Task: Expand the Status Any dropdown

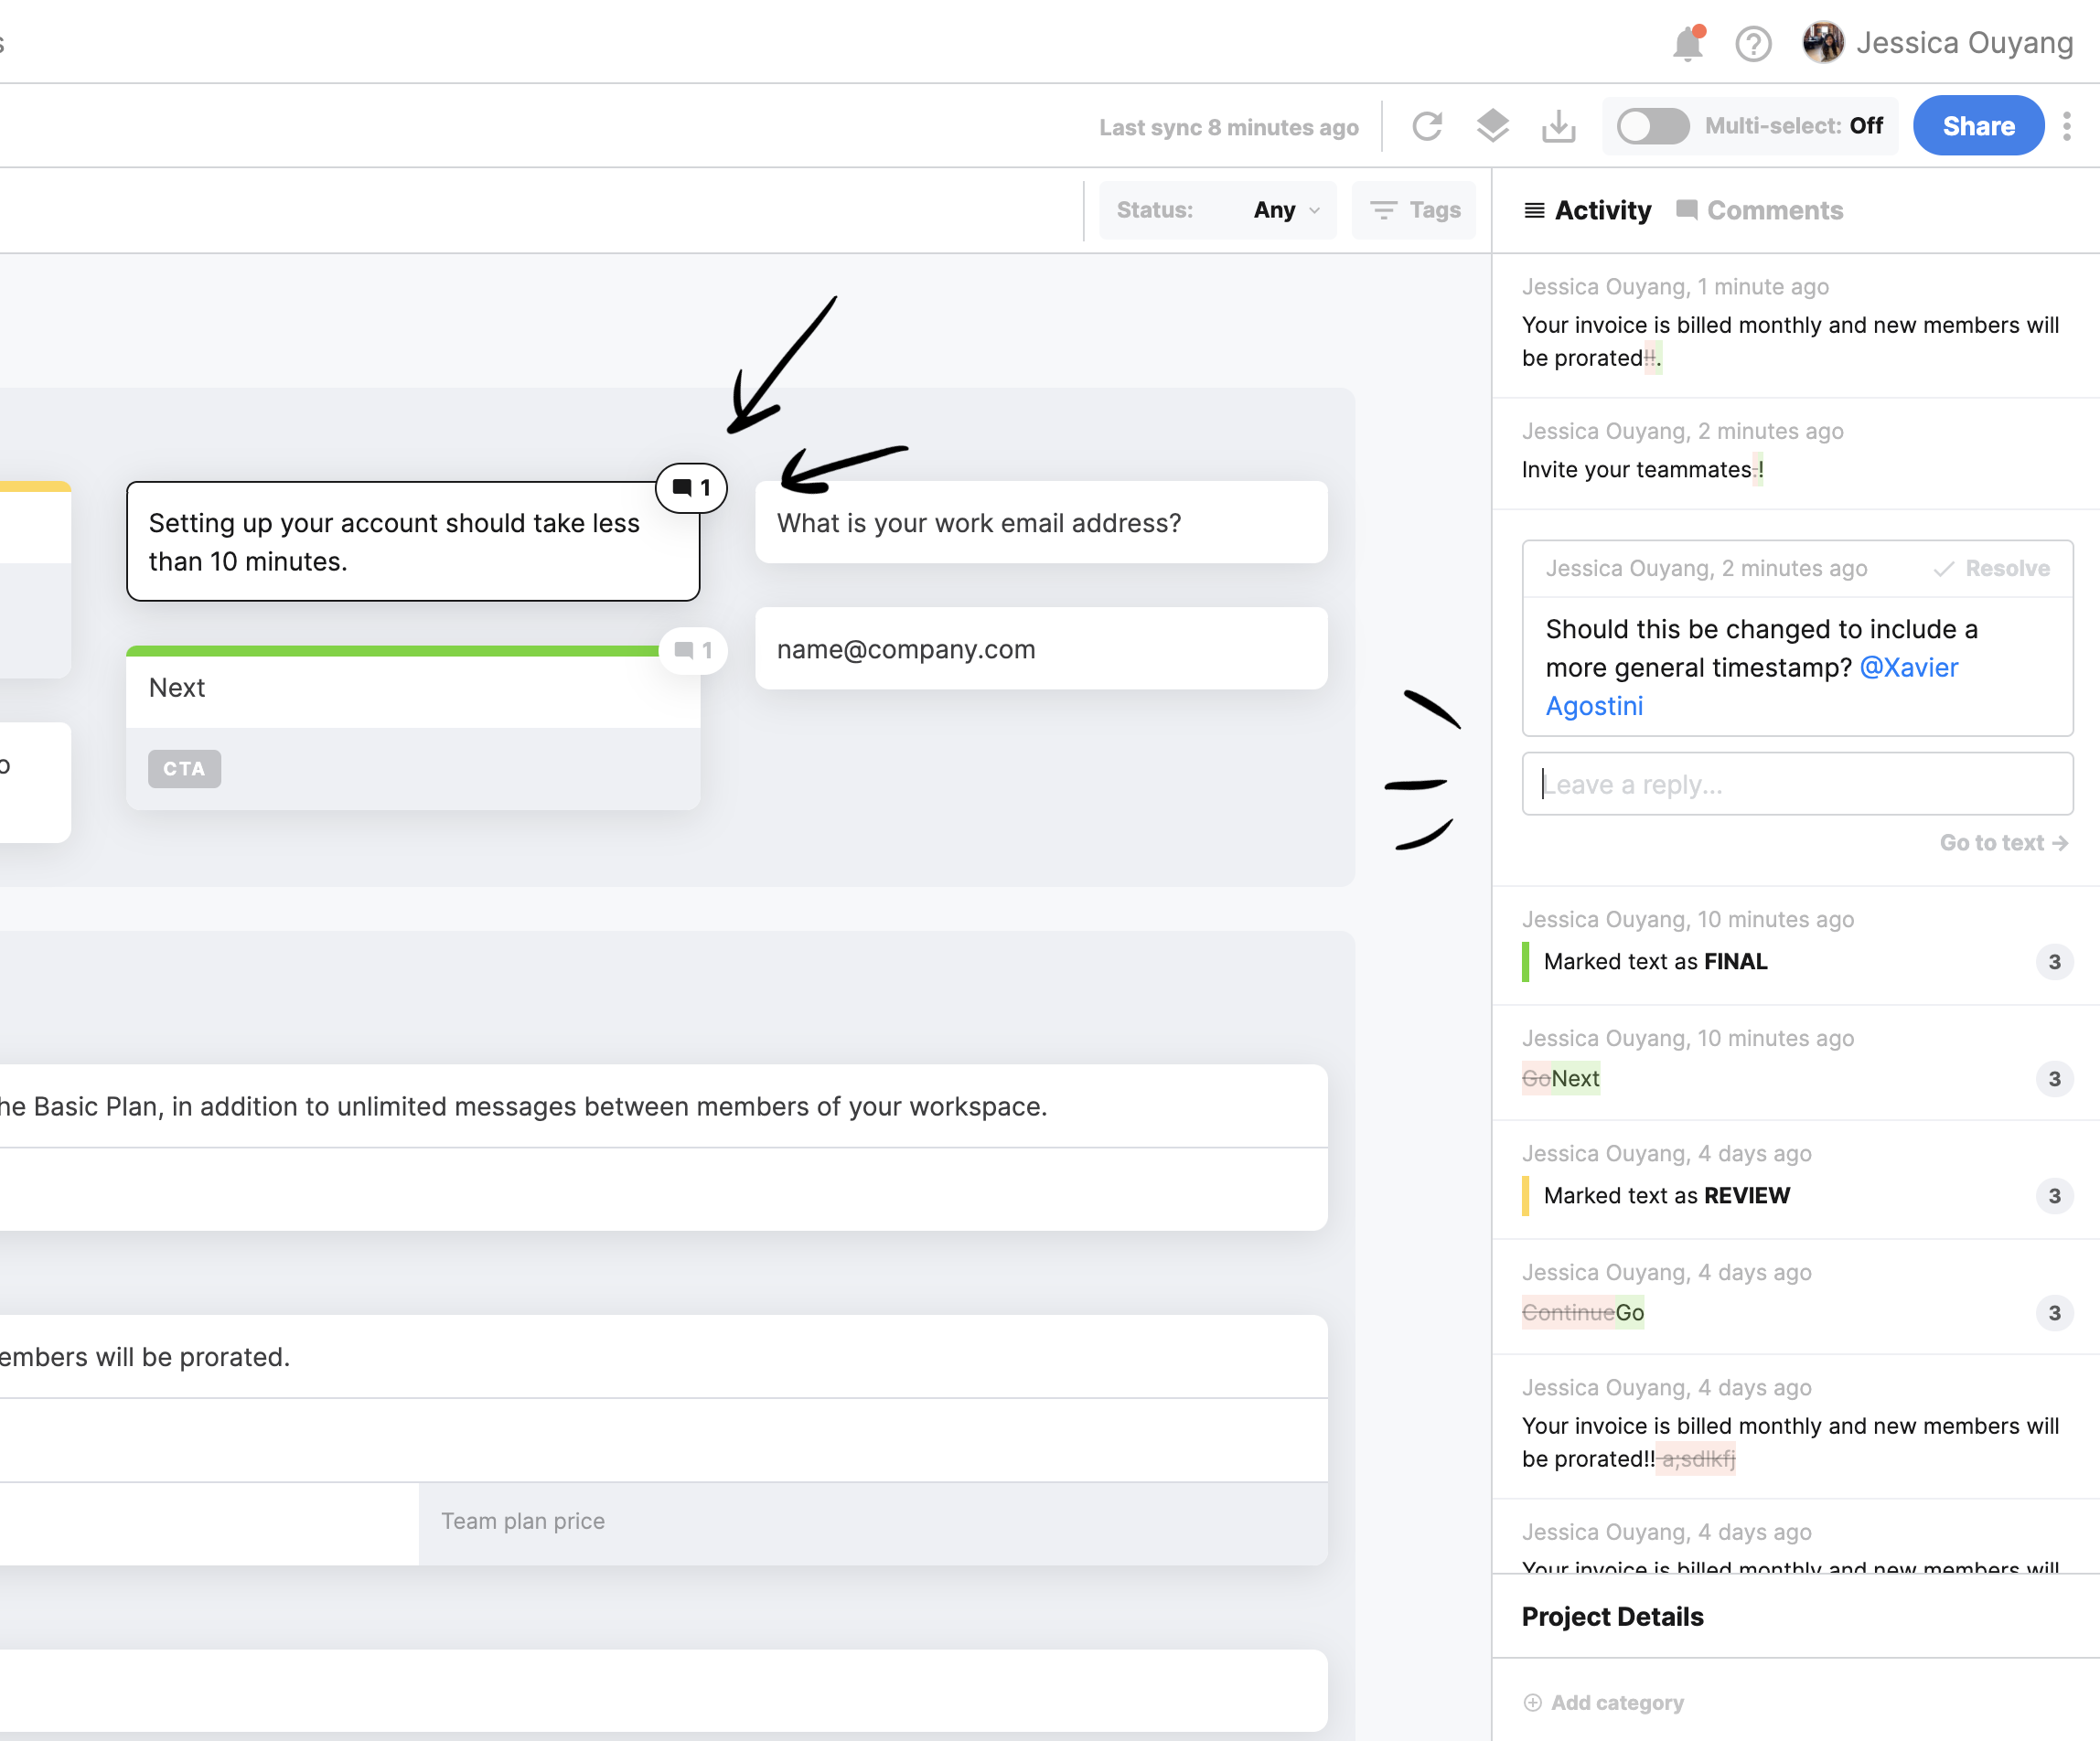Action: [x=1286, y=210]
